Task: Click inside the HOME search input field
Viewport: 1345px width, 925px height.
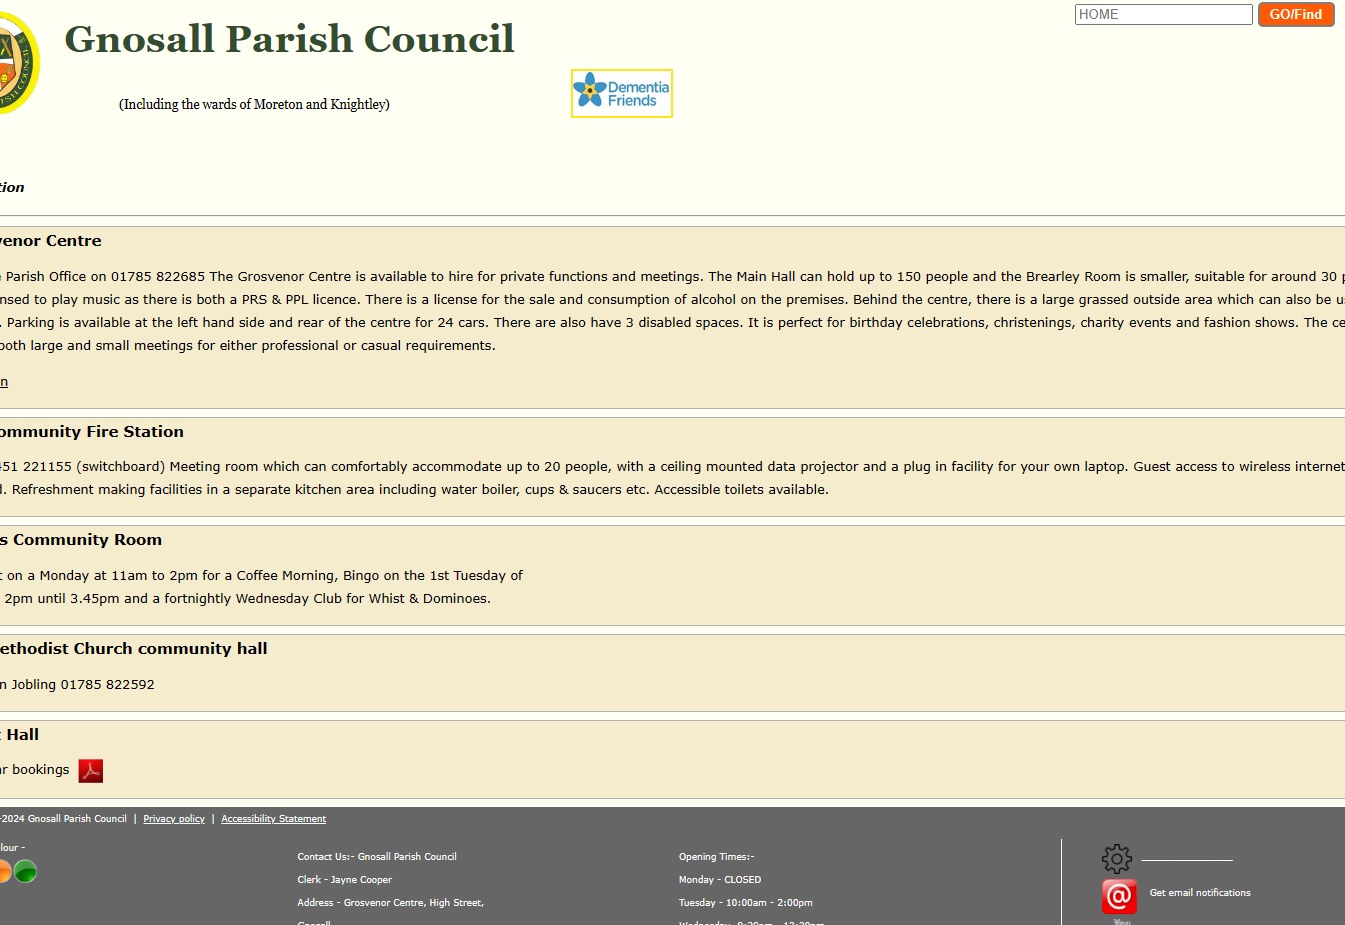Action: (1163, 14)
